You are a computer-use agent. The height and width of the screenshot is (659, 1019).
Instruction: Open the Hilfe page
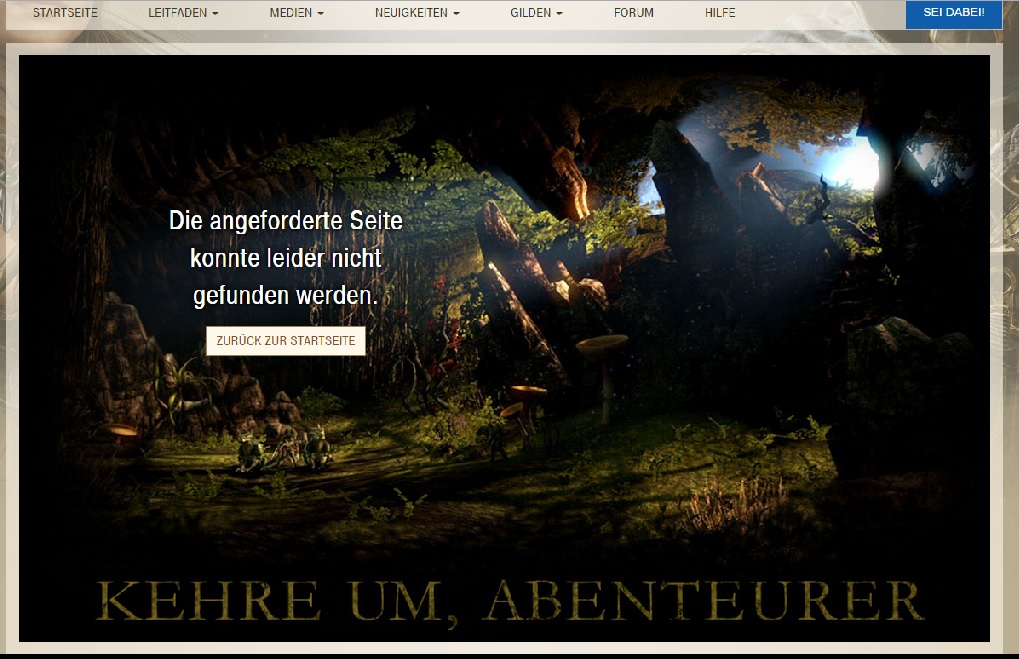pyautogui.click(x=720, y=12)
